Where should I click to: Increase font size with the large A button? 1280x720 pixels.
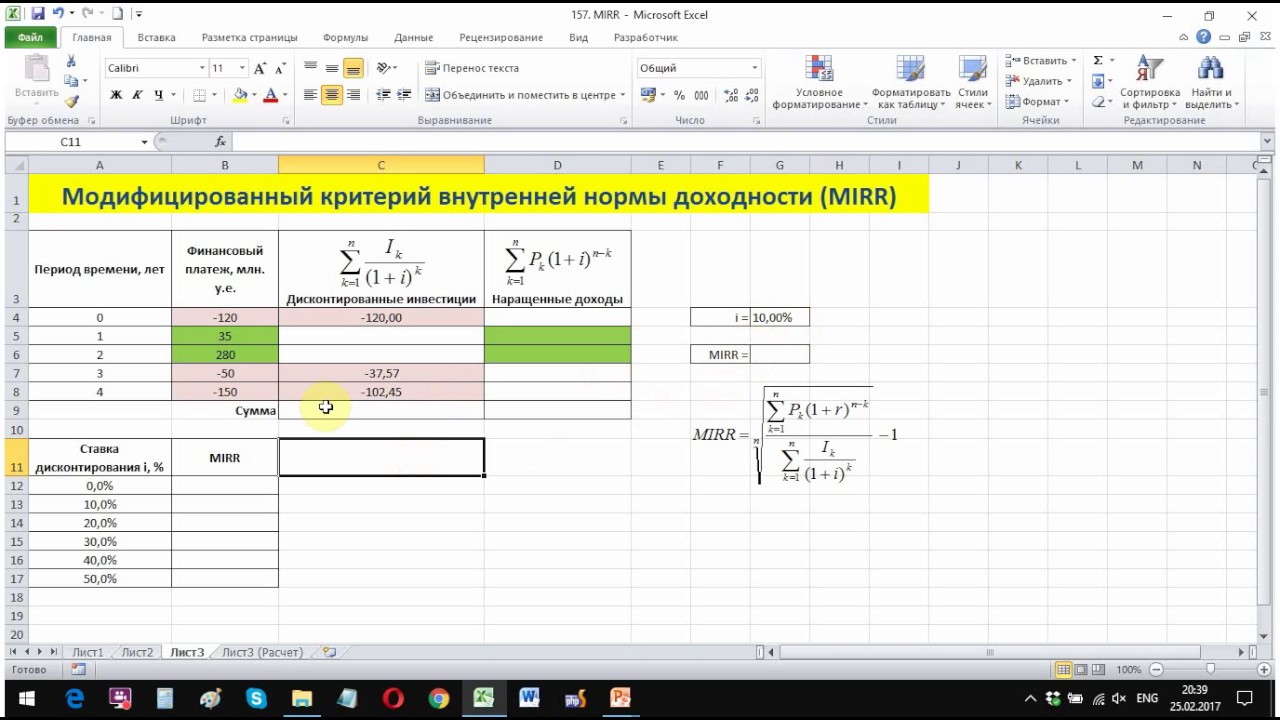pos(260,68)
